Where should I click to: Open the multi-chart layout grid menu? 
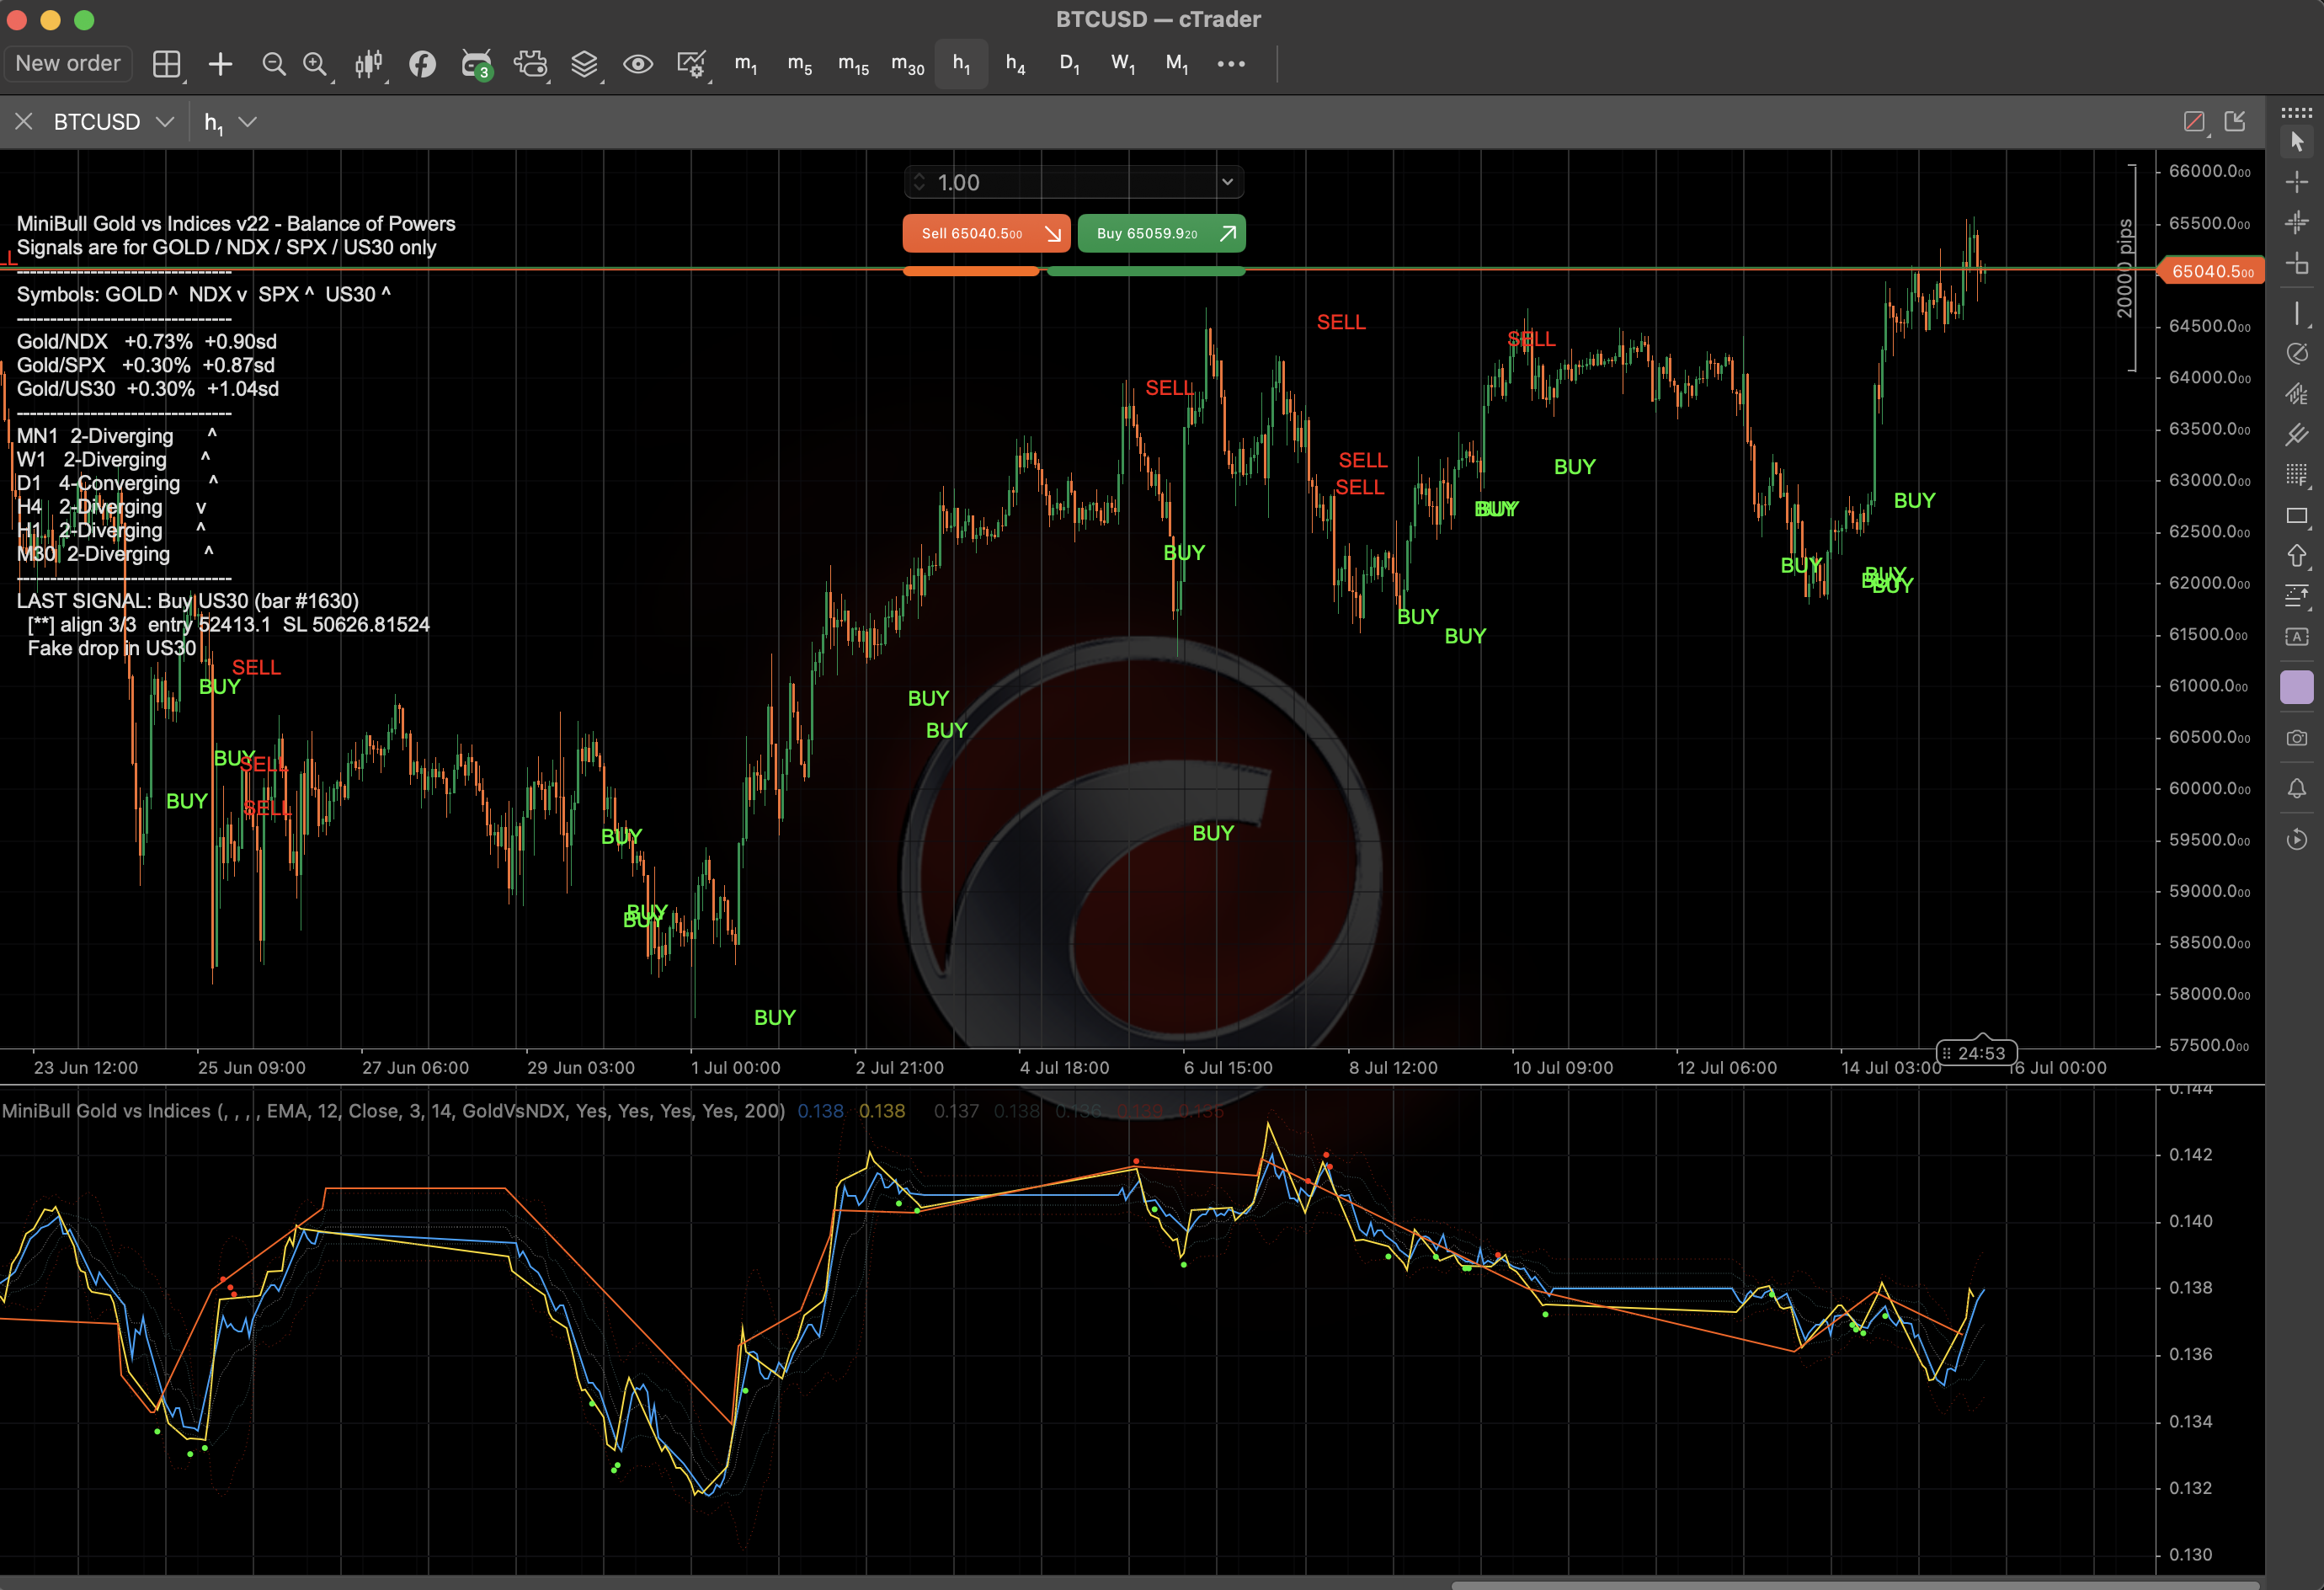pos(166,64)
